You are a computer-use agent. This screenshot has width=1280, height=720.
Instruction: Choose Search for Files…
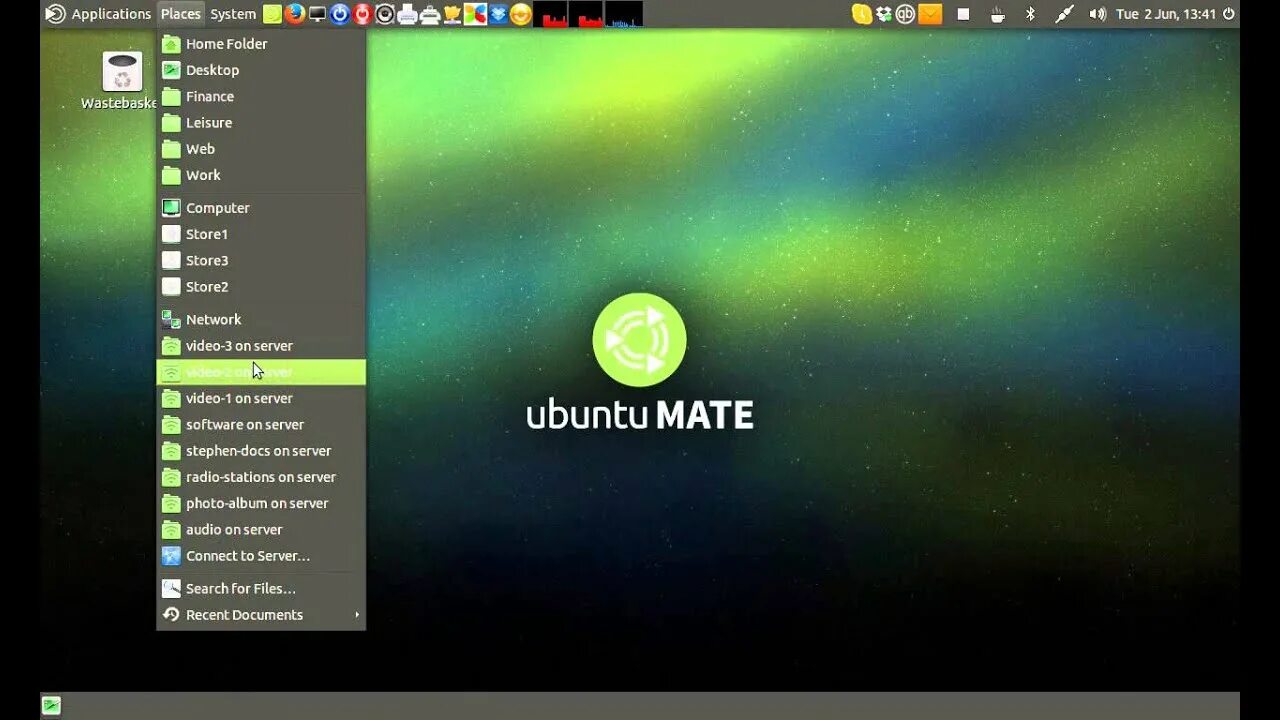pos(261,588)
